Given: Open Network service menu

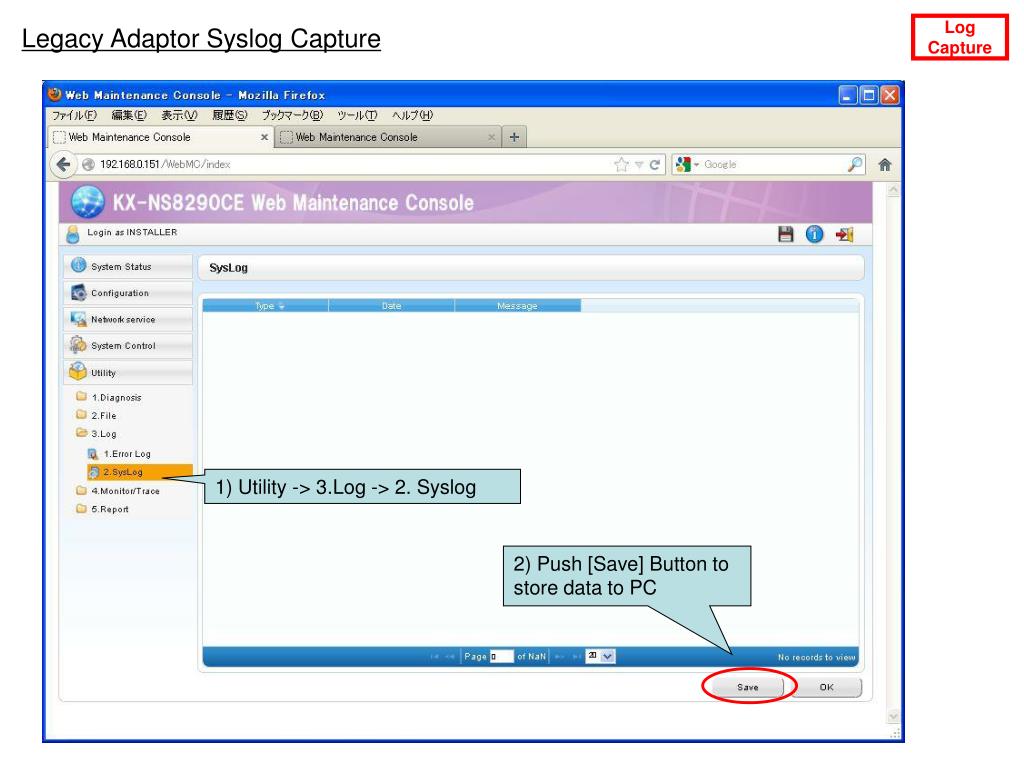Looking at the screenshot, I should click(x=129, y=319).
